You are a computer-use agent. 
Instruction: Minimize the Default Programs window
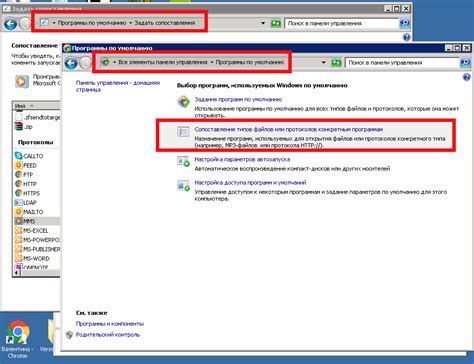tap(449, 48)
